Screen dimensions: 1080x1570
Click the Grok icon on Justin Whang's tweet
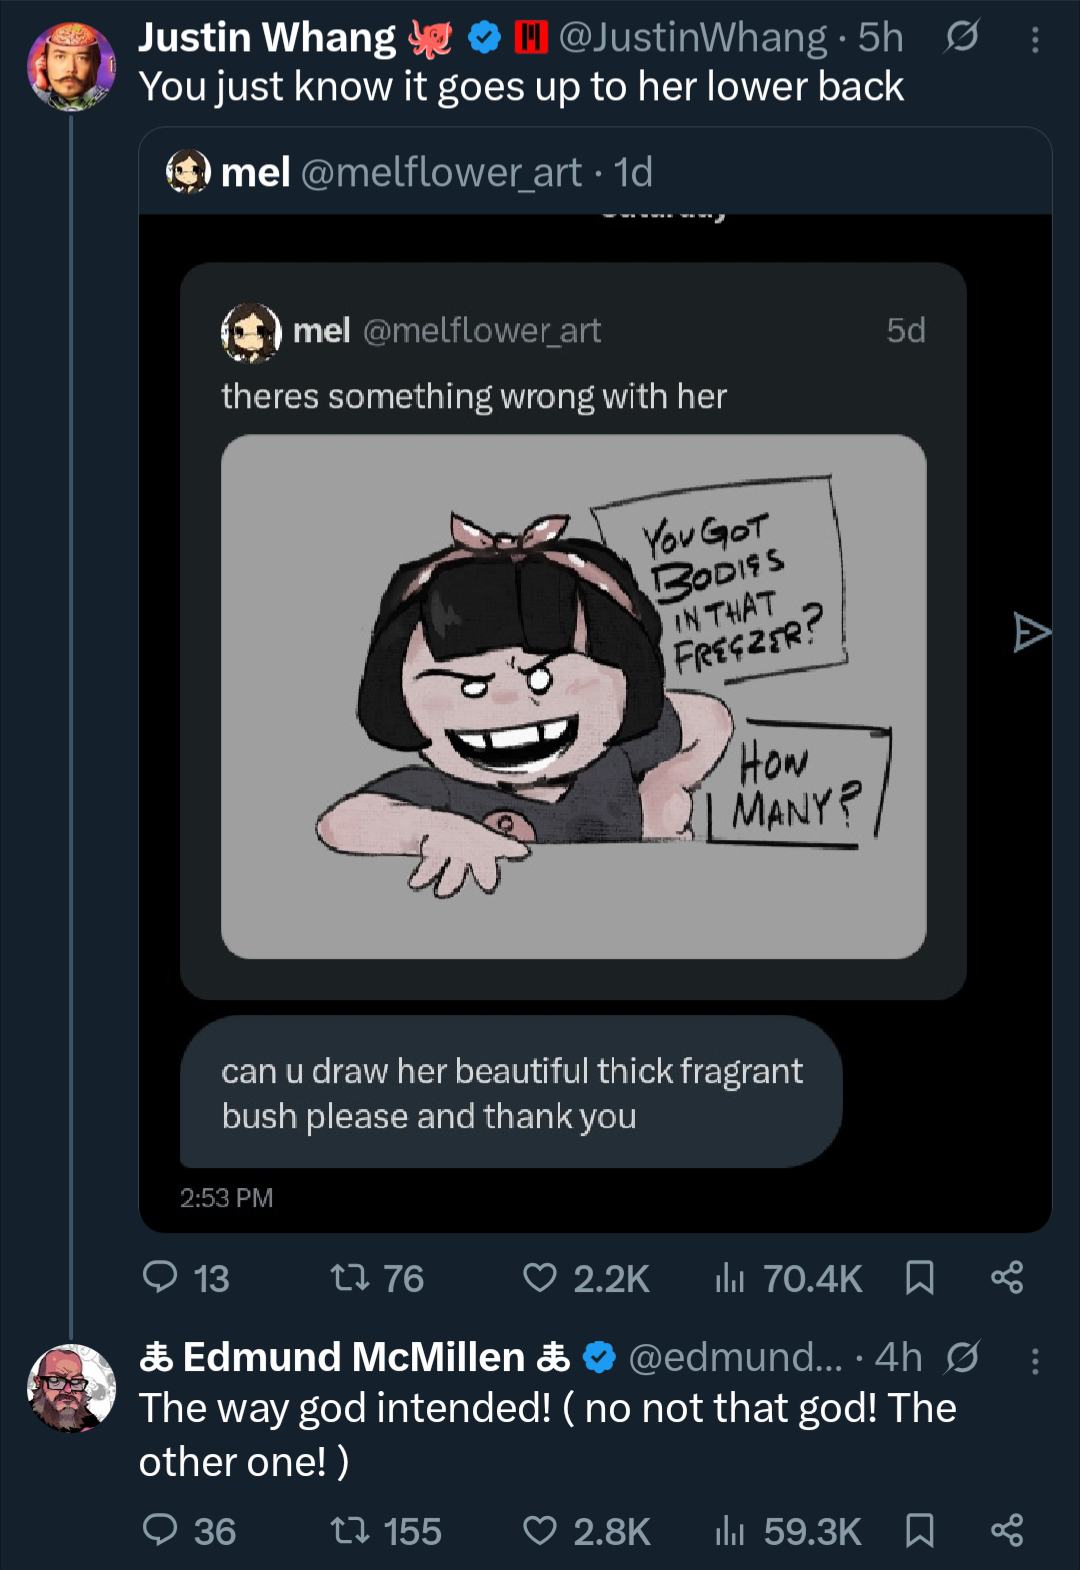point(962,38)
